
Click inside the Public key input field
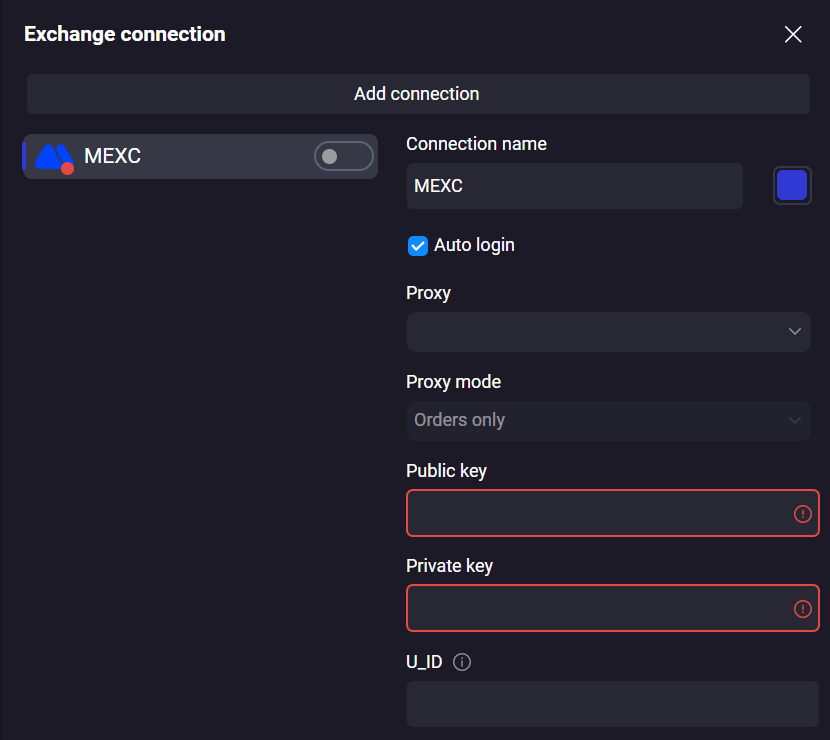click(600, 513)
